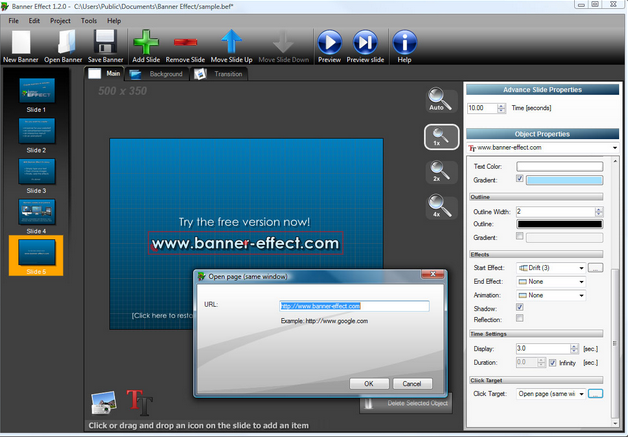Open the File menu
Screen dimensions: 628x437
coord(14,21)
